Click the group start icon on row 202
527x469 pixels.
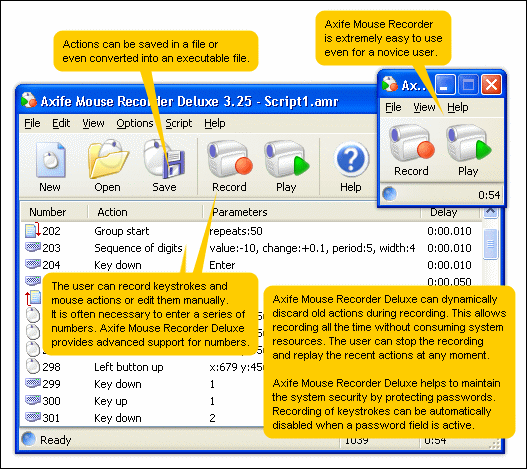pyautogui.click(x=33, y=230)
